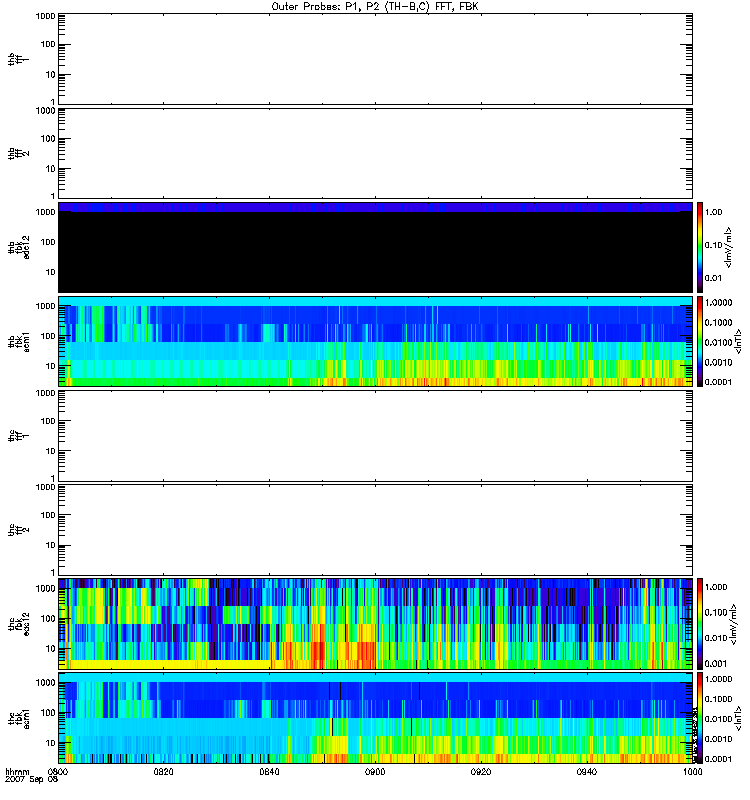Click the date text '2007 Sep 08'
Image resolution: width=750 pixels, height=800 pixels.
pyautogui.click(x=31, y=780)
